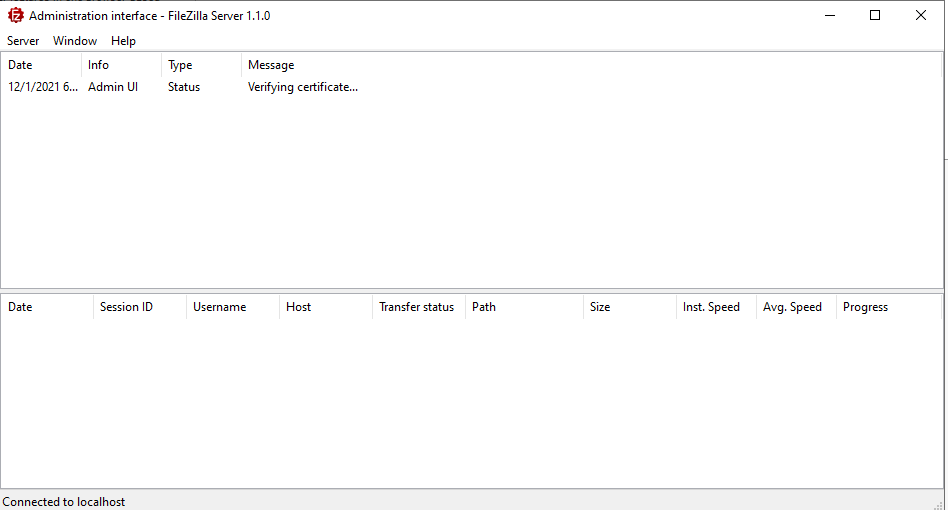Select the 'Admin UI' info cell
Image resolution: width=948 pixels, height=510 pixels.
[113, 87]
